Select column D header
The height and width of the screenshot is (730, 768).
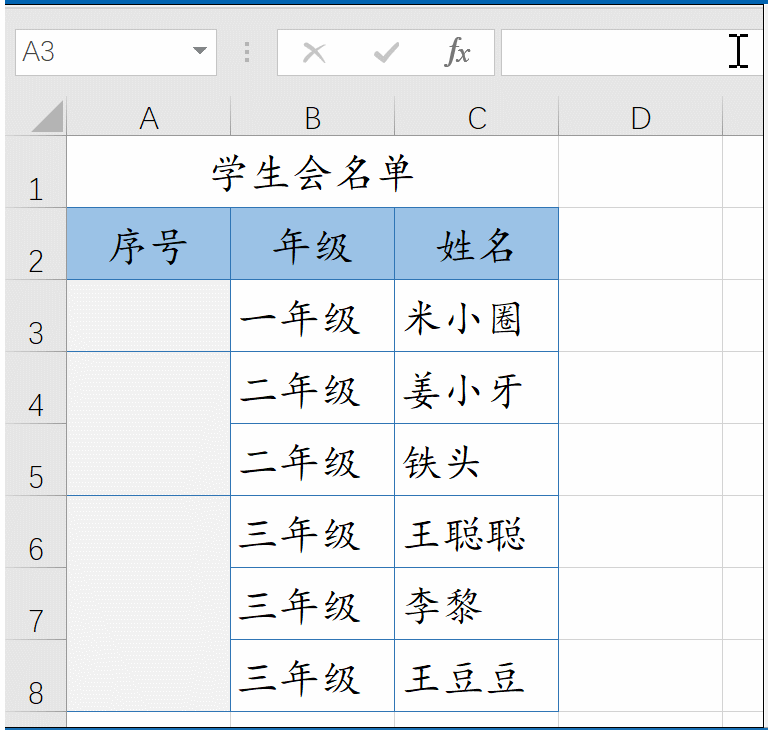pos(641,118)
